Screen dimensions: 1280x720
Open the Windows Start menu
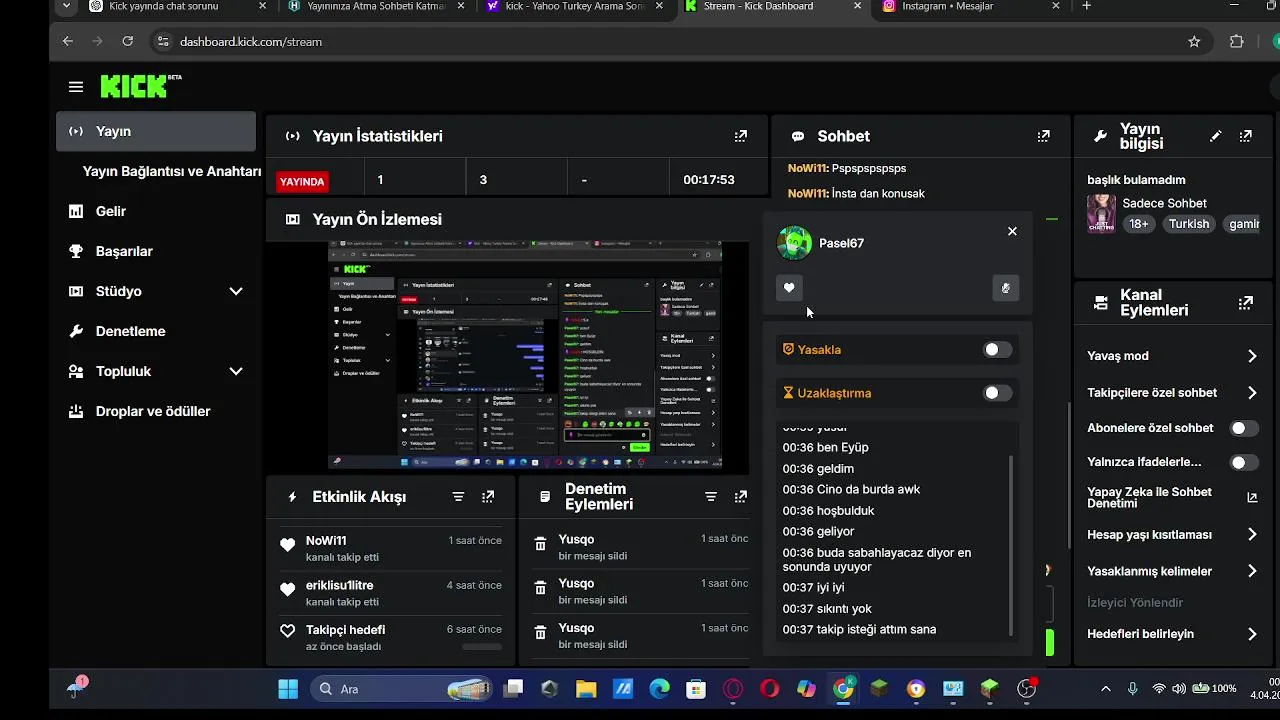(288, 689)
